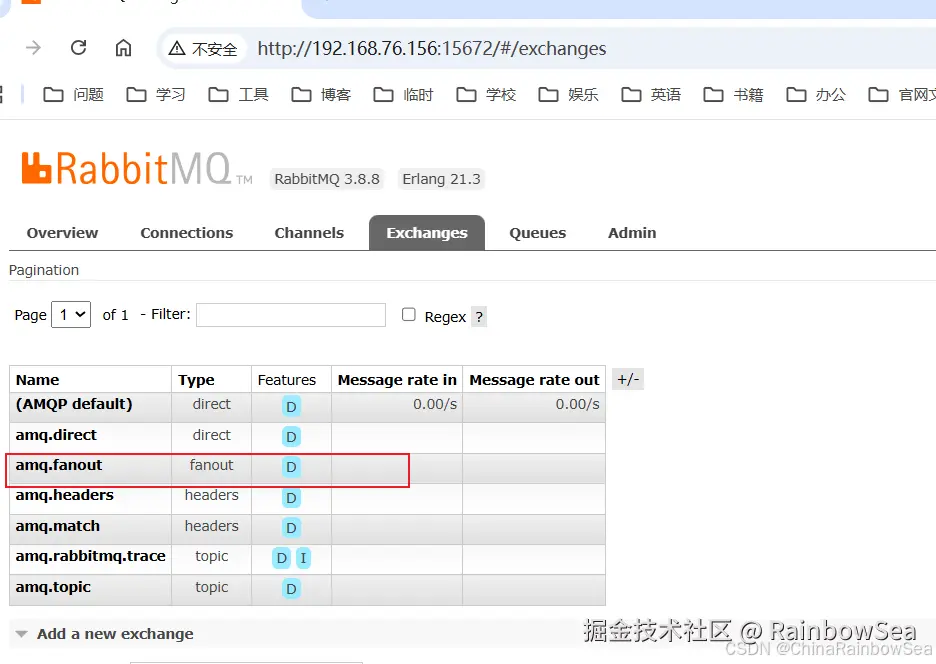
Task: Open the 博客 bookmark folder
Action: pos(321,94)
